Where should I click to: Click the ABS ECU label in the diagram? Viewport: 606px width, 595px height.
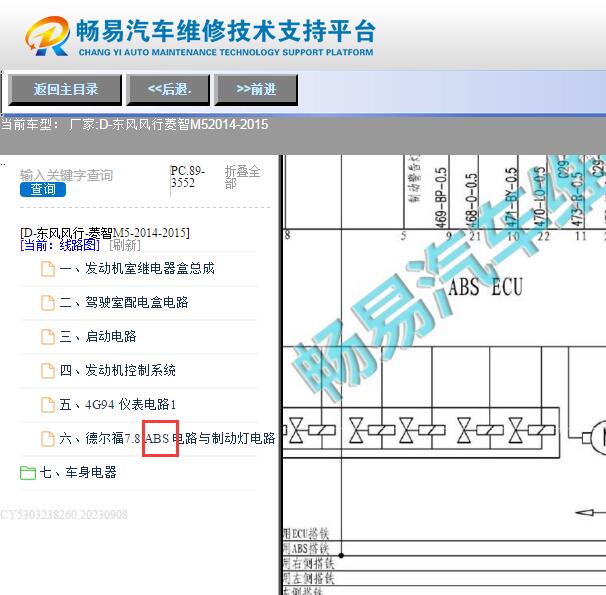click(485, 287)
